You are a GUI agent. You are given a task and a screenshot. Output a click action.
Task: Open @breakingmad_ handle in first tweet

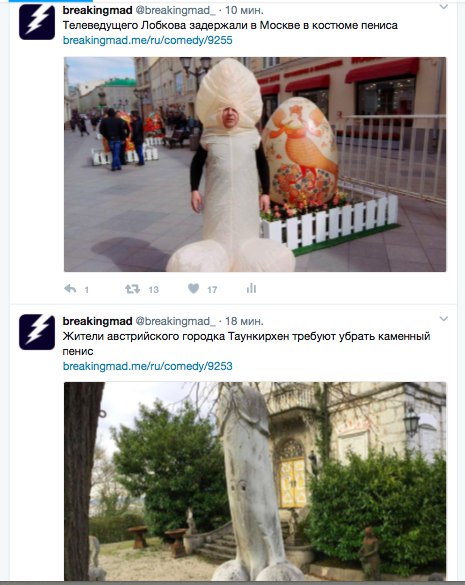(175, 10)
